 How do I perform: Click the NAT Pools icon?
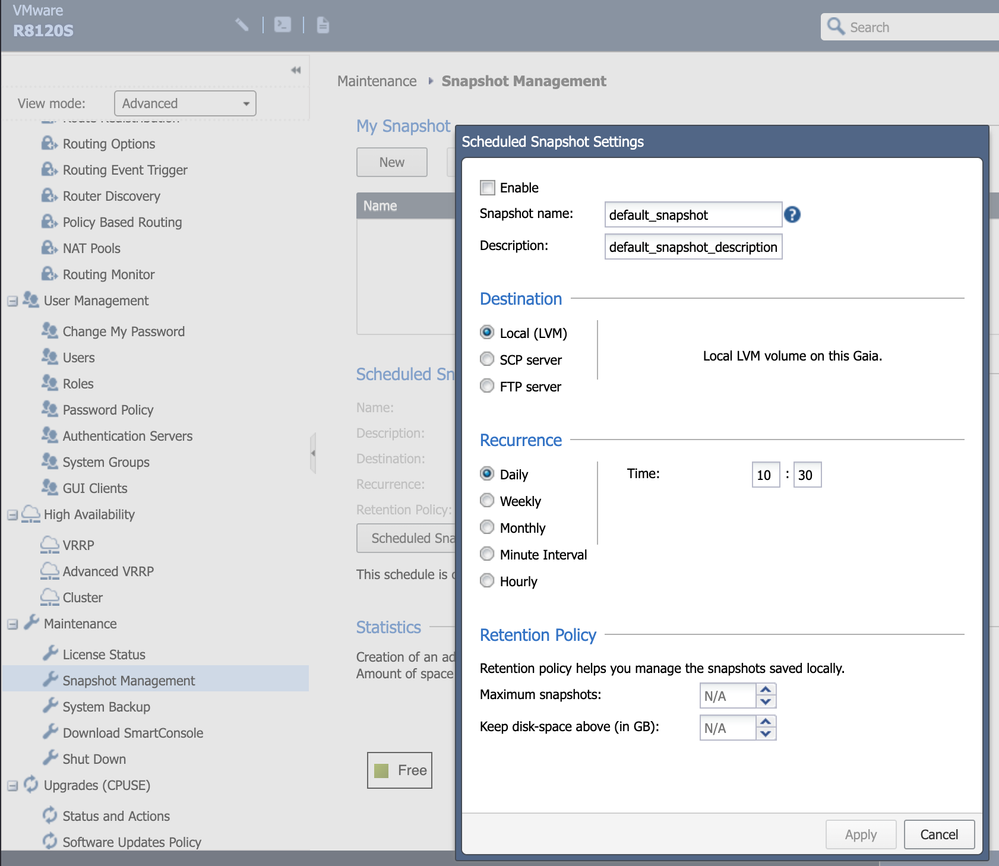(49, 248)
